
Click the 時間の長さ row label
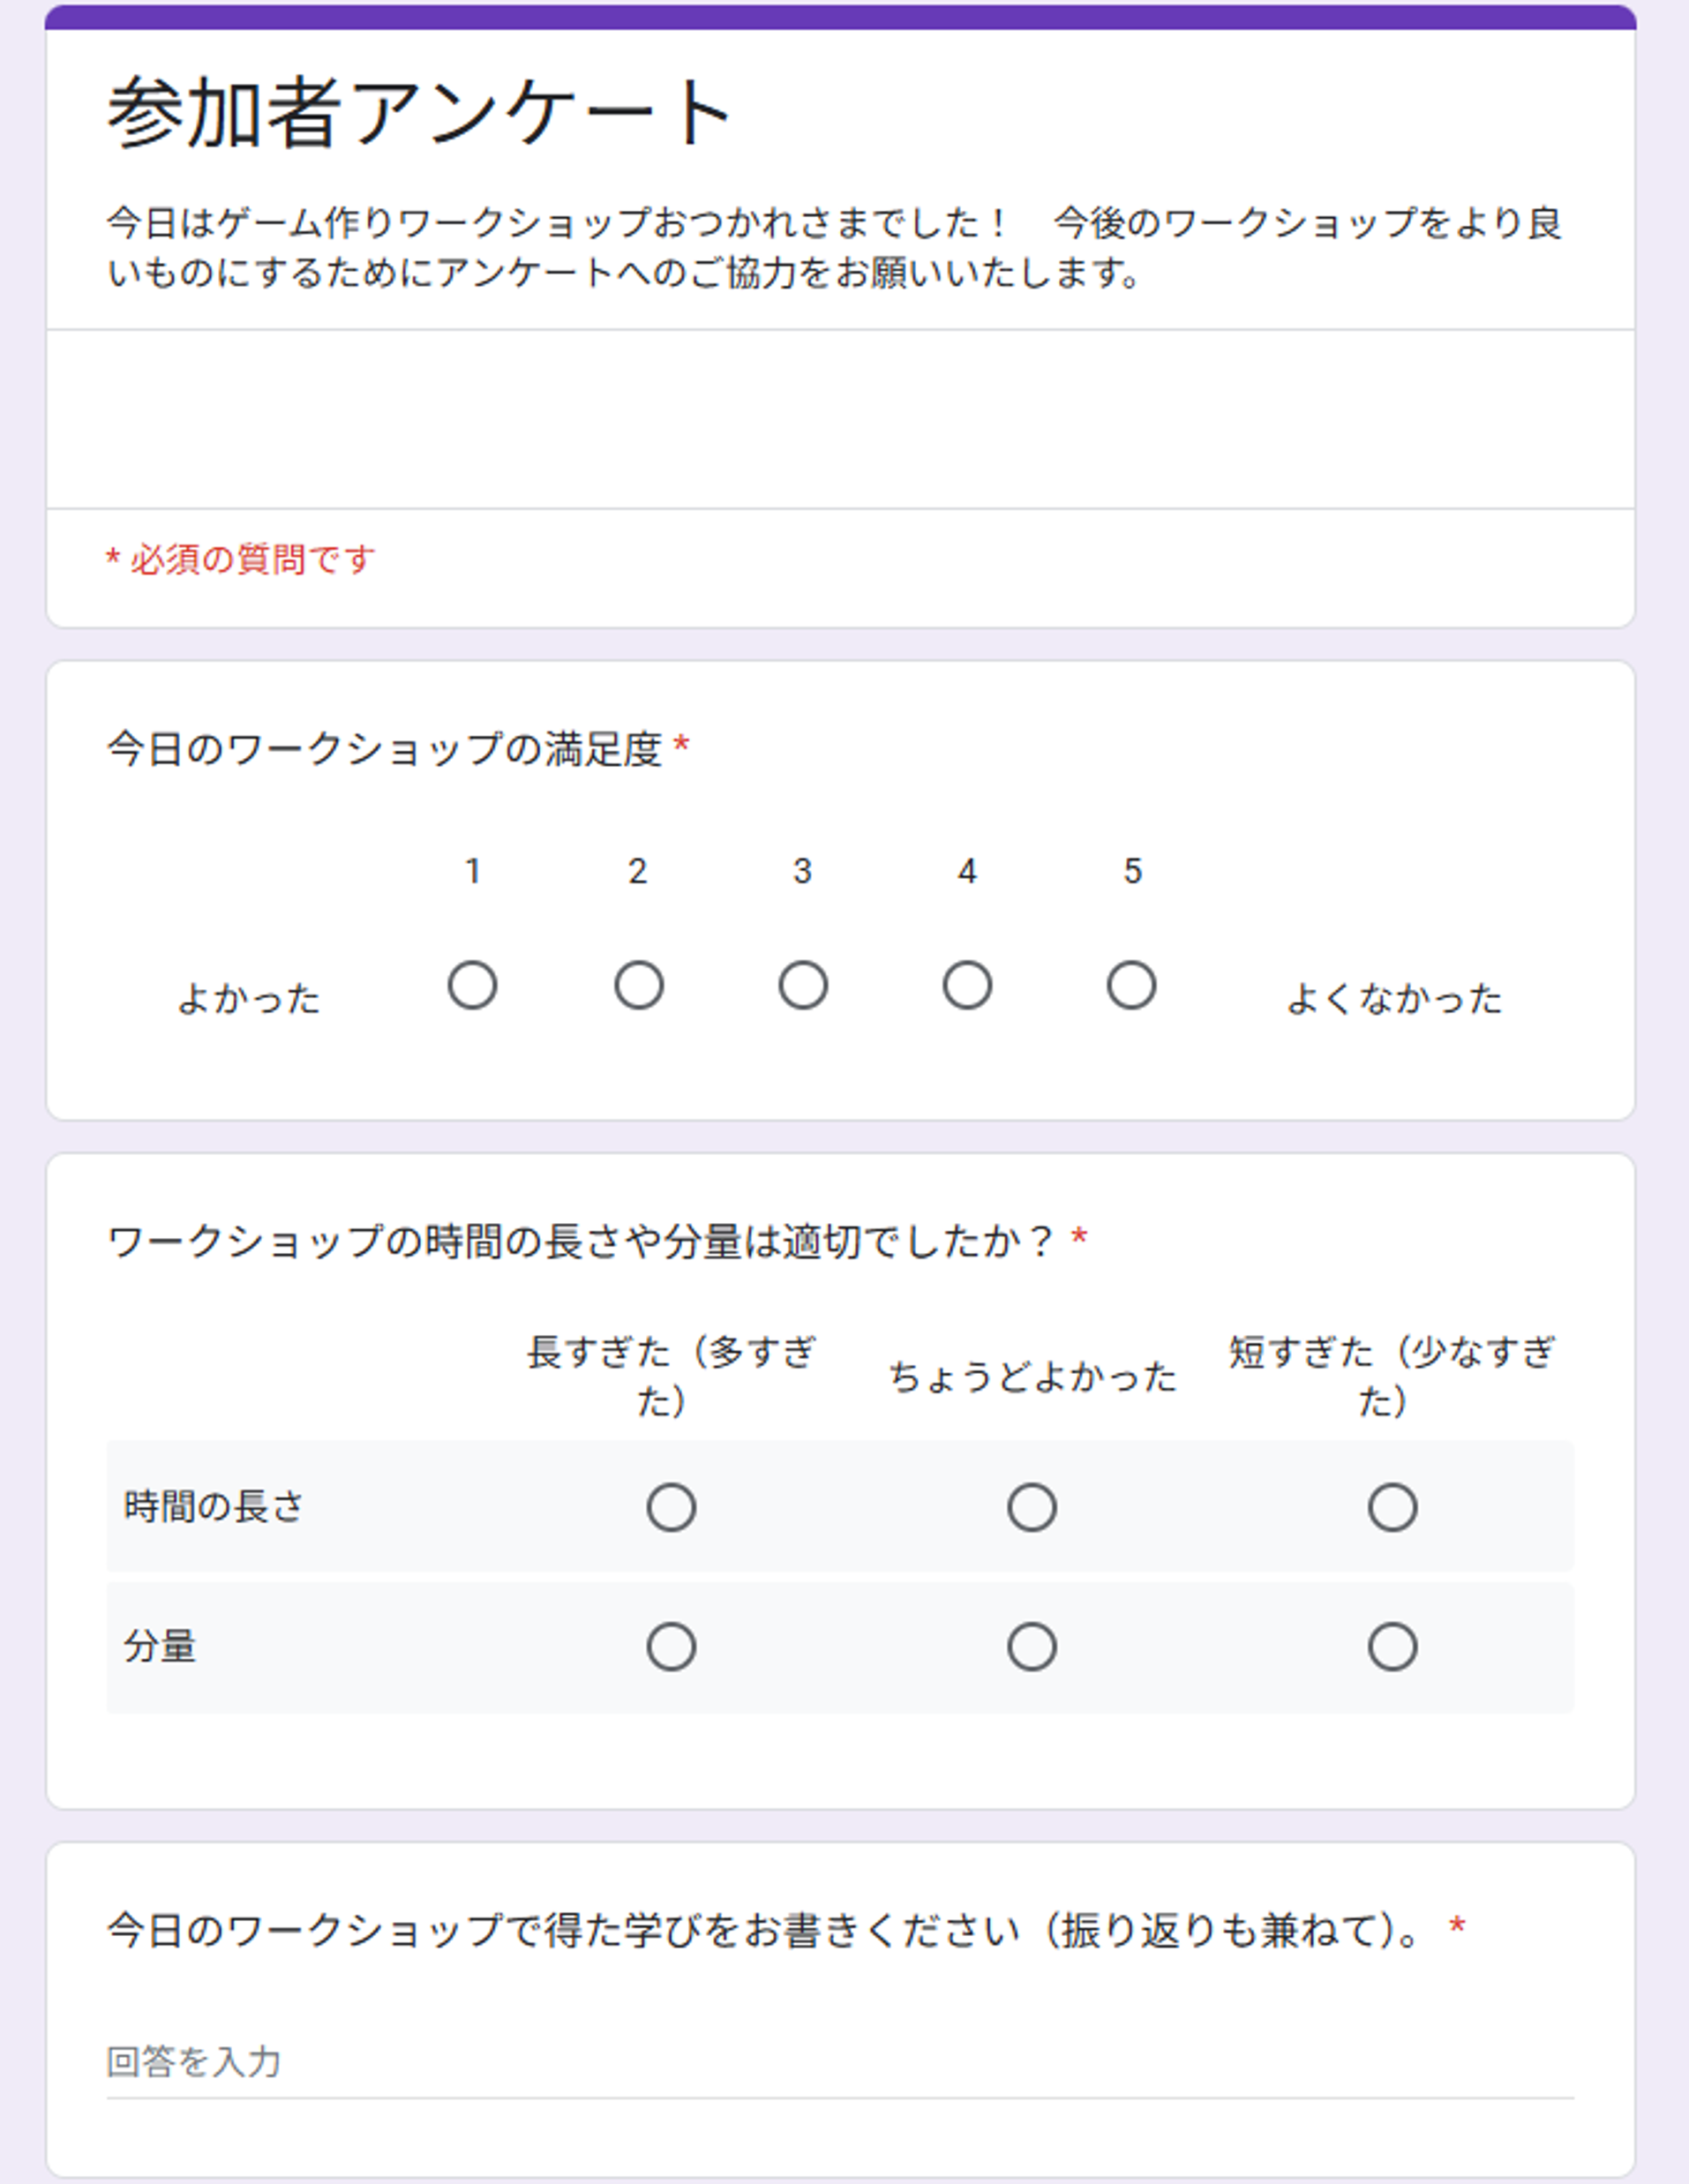coord(214,1507)
